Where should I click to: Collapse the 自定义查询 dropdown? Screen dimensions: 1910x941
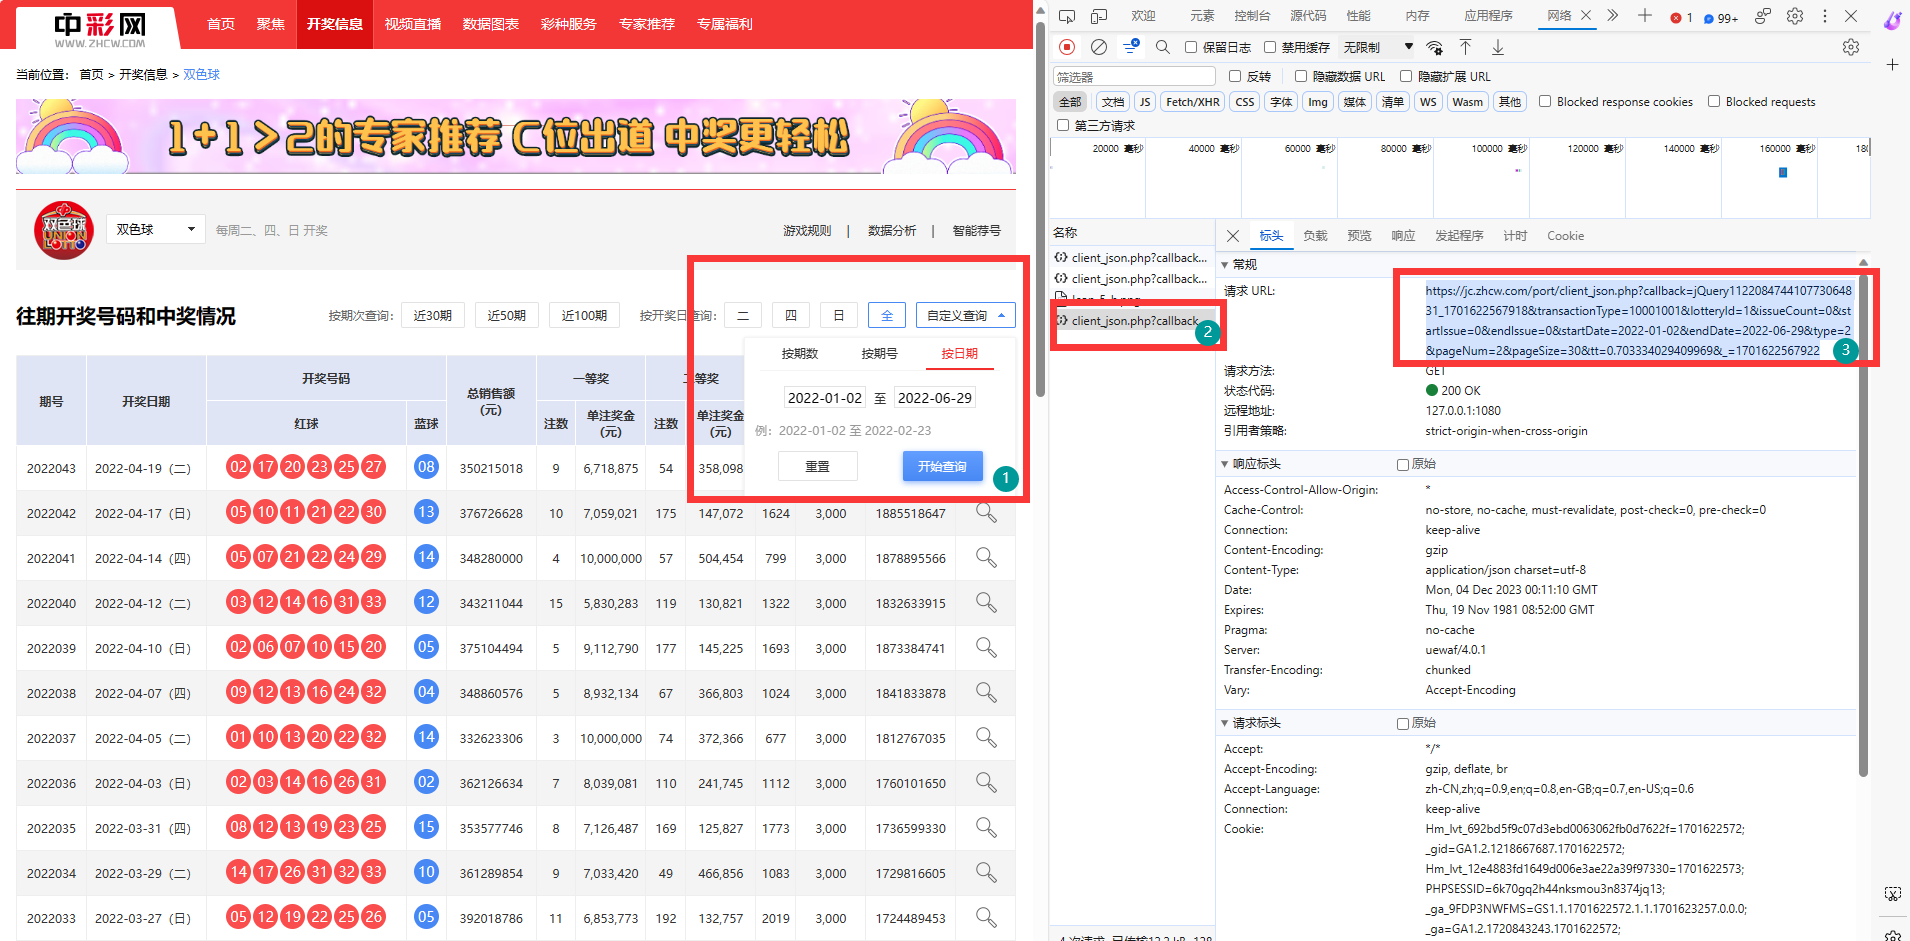pos(966,316)
